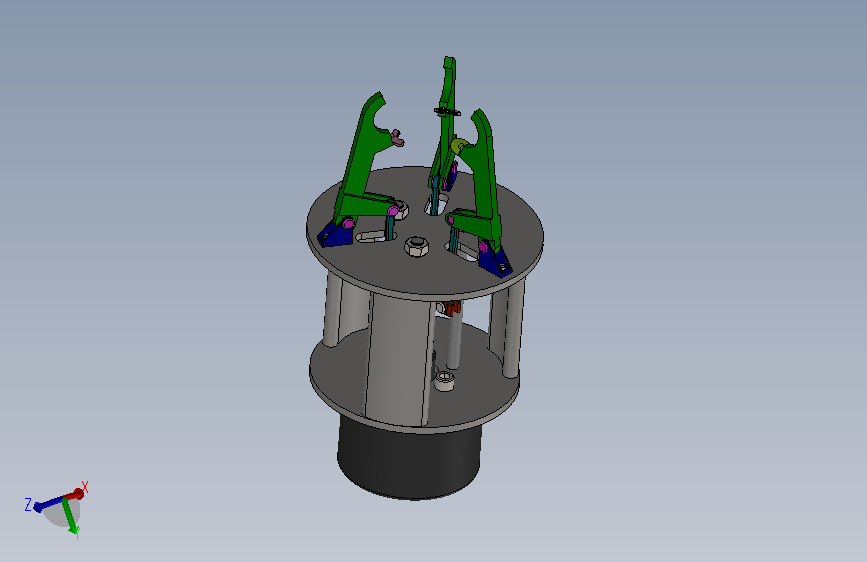Select the black cylindrical motor base

point(409,459)
